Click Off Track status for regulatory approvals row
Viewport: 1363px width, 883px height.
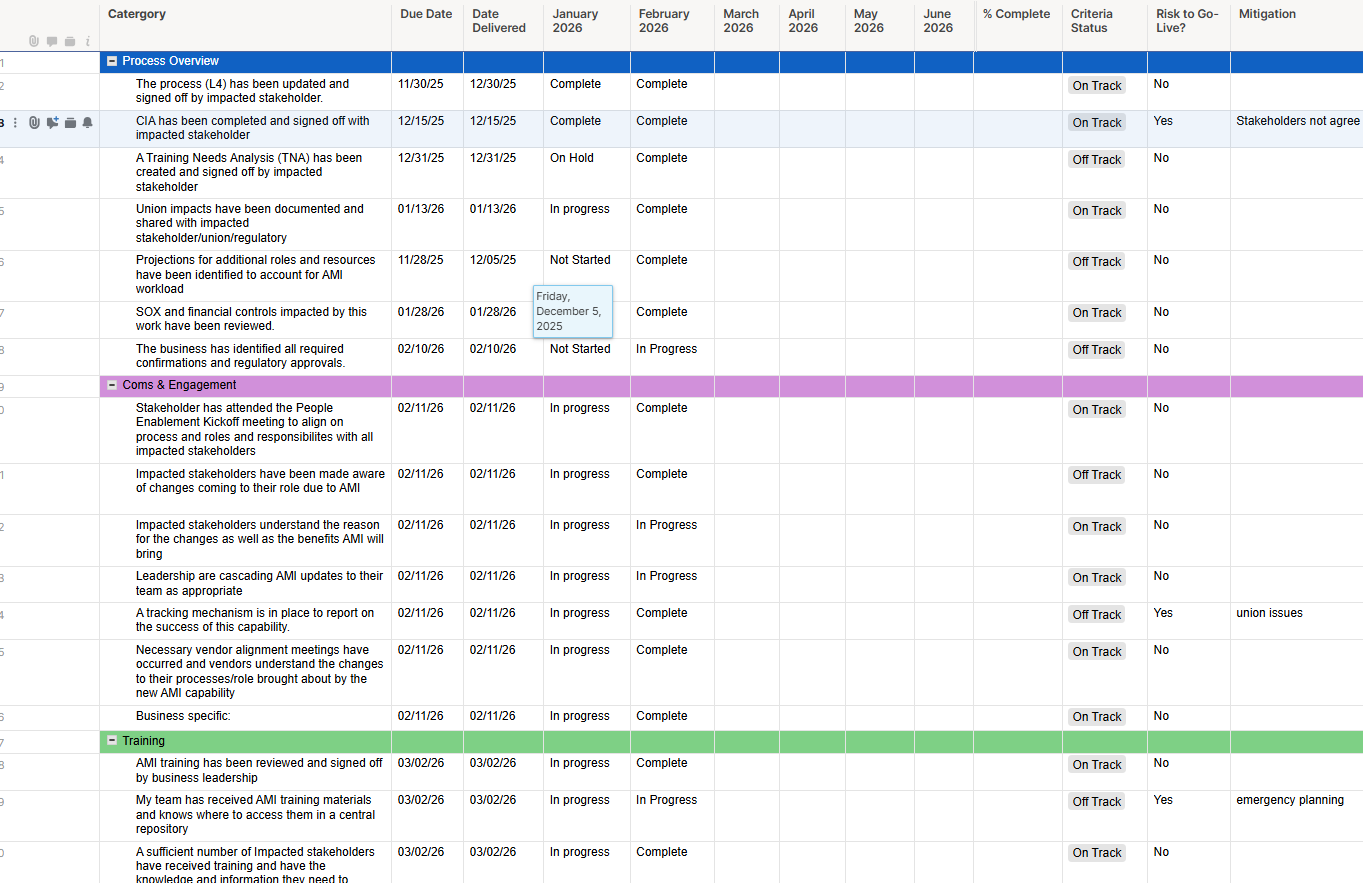pos(1097,350)
